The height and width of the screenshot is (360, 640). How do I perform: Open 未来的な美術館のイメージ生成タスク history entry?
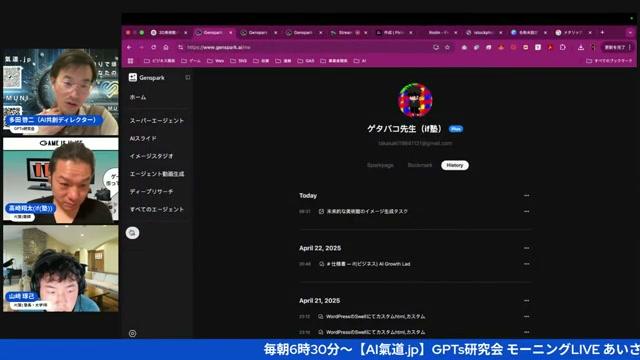point(367,211)
